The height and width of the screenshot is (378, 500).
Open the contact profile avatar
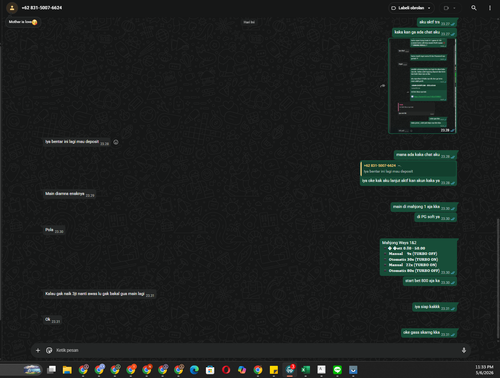[x=12, y=8]
